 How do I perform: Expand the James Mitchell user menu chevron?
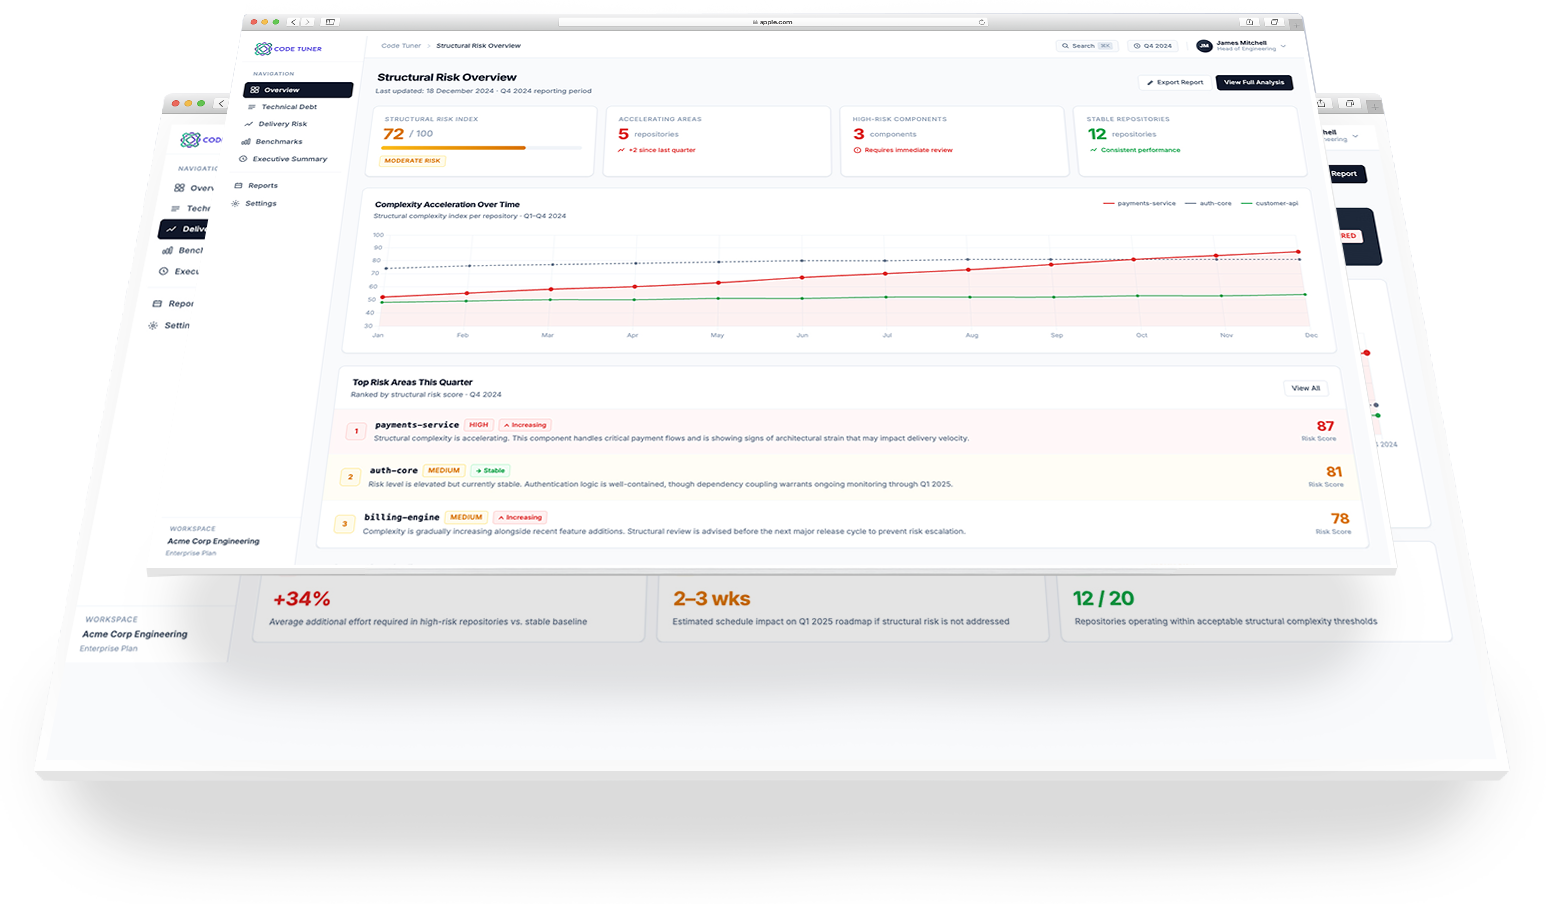(x=1283, y=46)
